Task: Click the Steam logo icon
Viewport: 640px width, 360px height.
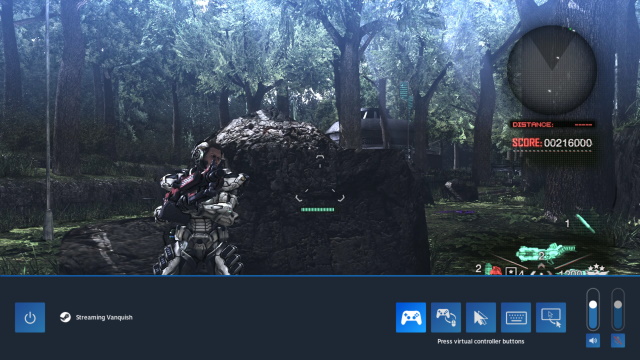Action: click(65, 317)
